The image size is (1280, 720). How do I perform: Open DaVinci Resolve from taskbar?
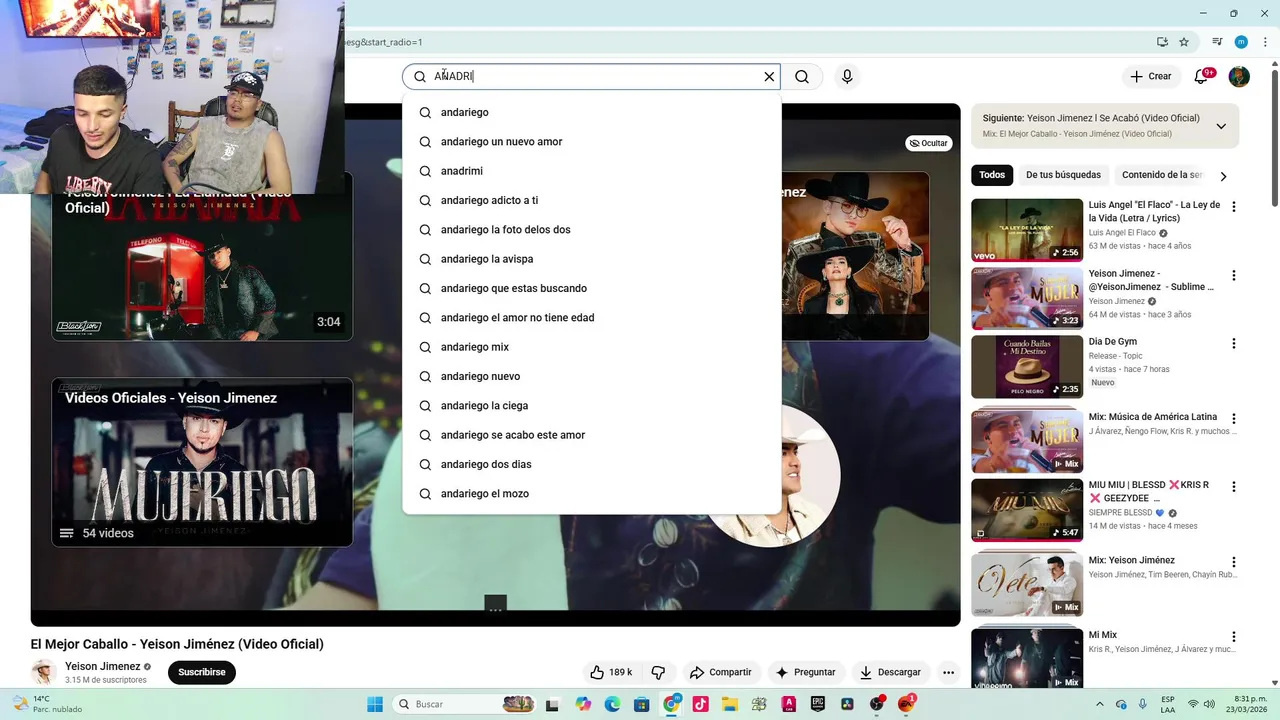coord(847,704)
